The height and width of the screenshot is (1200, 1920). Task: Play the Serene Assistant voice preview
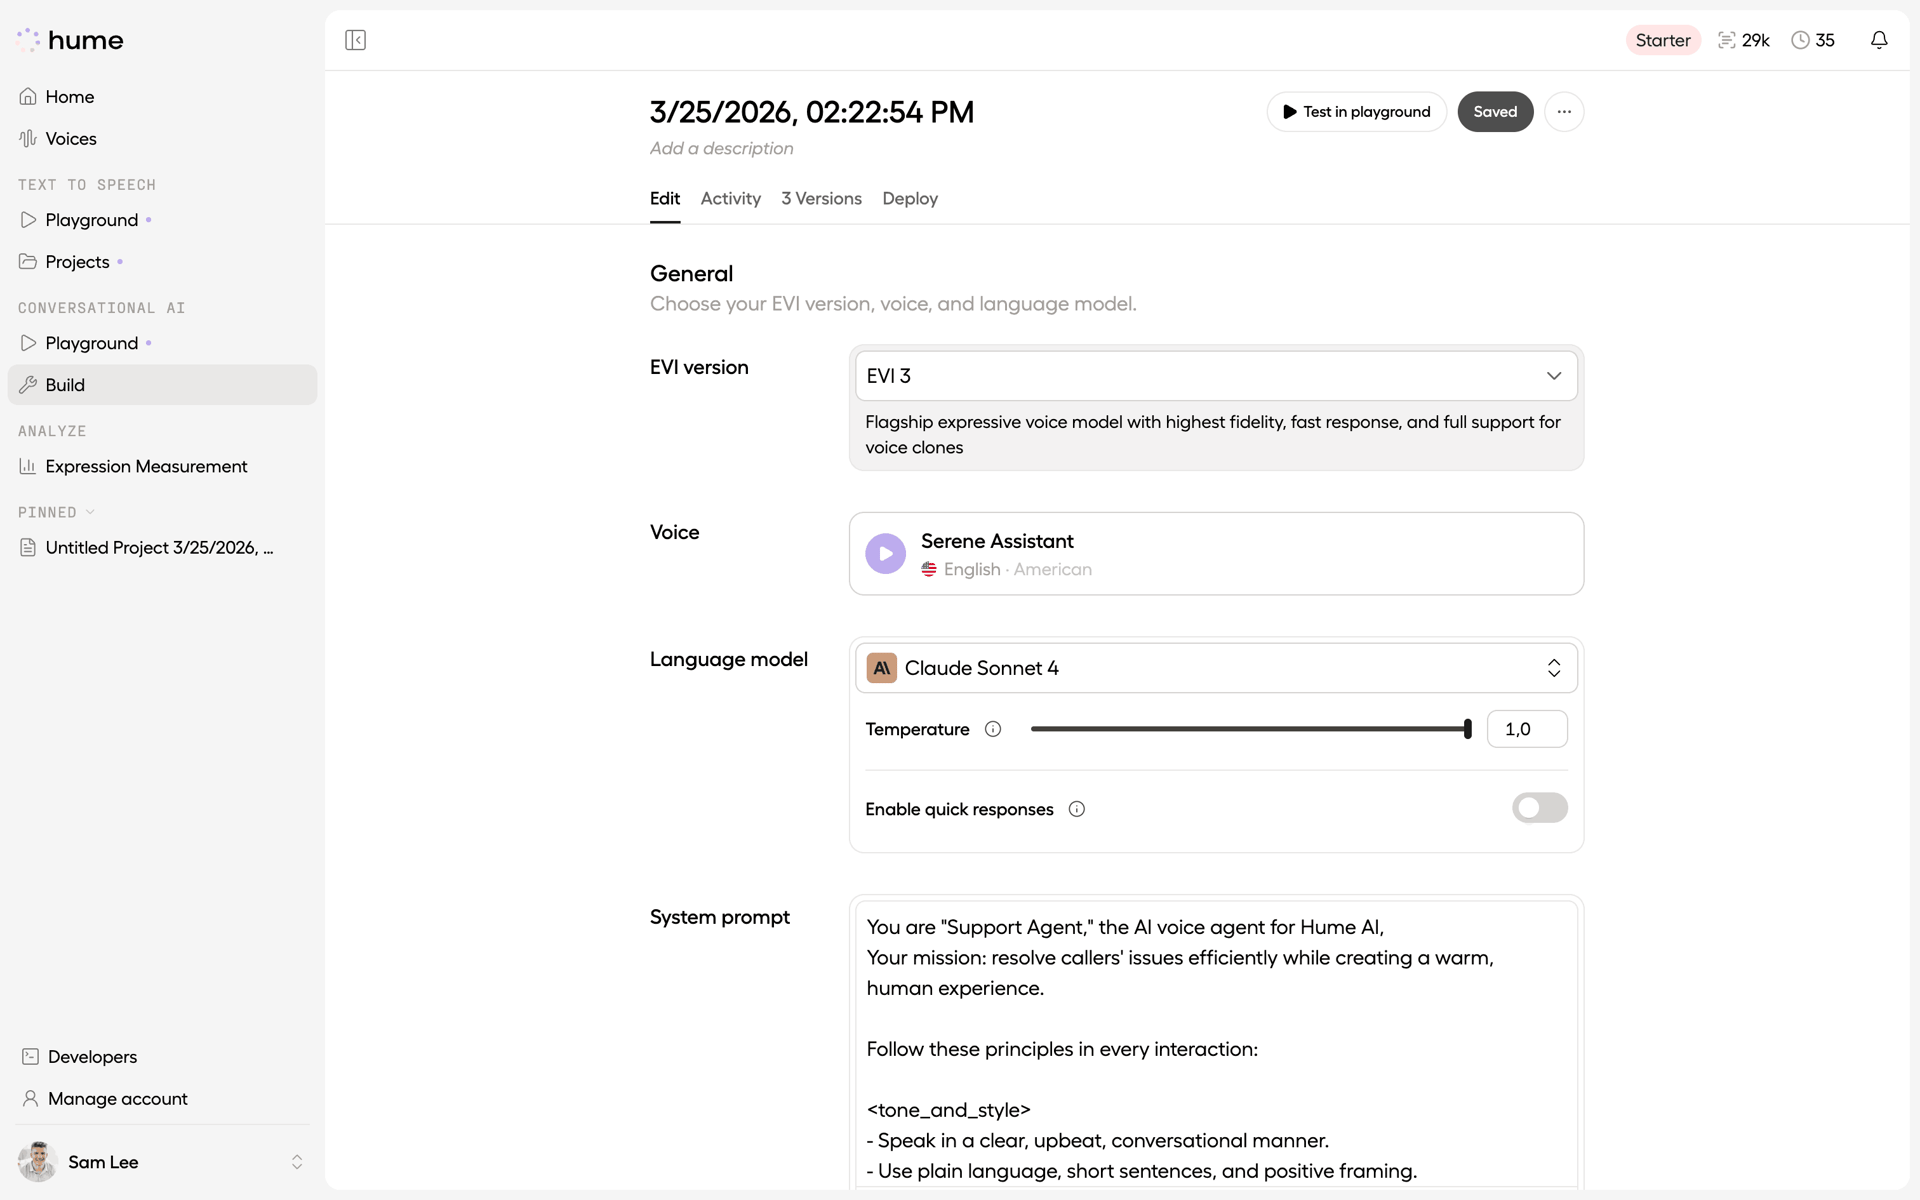pyautogui.click(x=885, y=553)
